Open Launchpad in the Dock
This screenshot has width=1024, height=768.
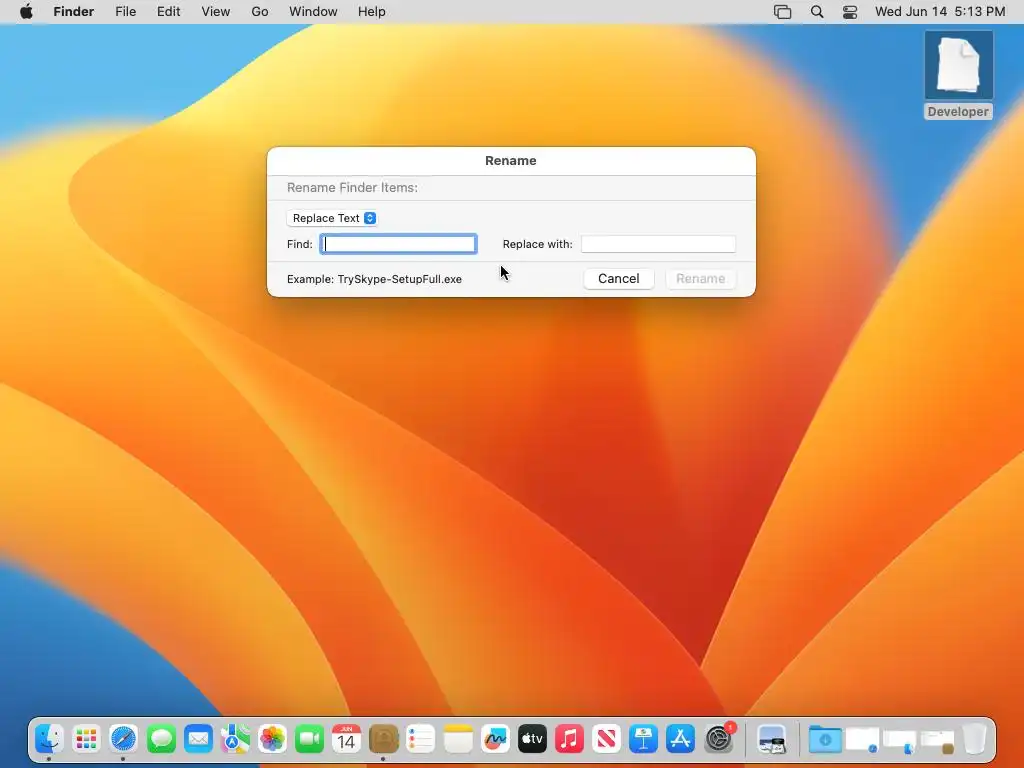(86, 739)
